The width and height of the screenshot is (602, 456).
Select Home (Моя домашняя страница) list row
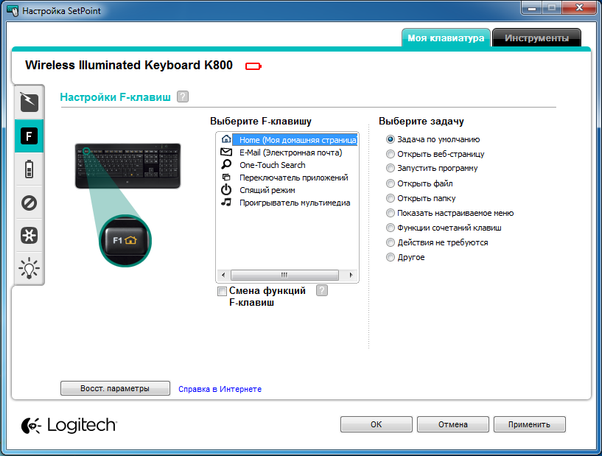[288, 139]
